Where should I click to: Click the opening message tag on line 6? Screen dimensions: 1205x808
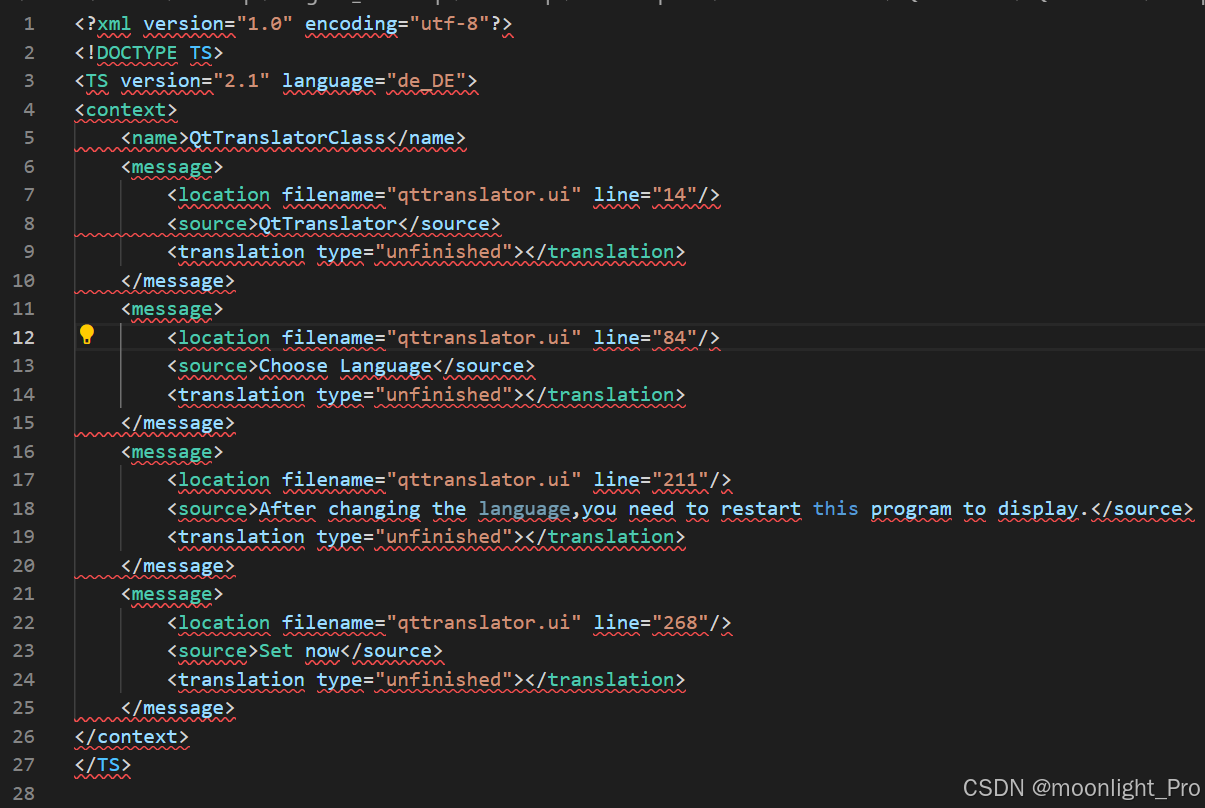172,166
